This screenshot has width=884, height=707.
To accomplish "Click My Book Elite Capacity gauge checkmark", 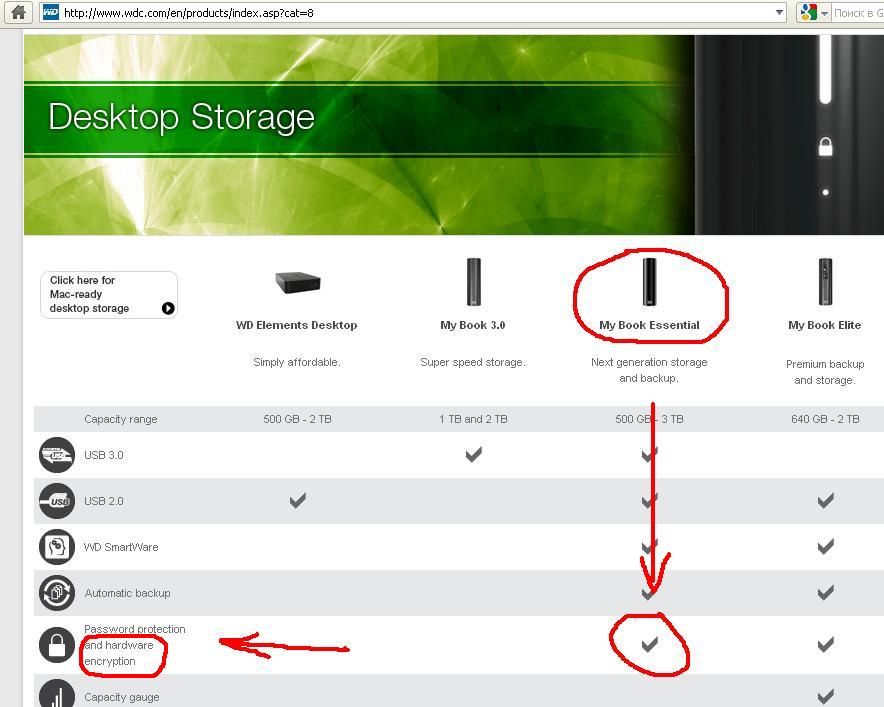I will [x=825, y=696].
